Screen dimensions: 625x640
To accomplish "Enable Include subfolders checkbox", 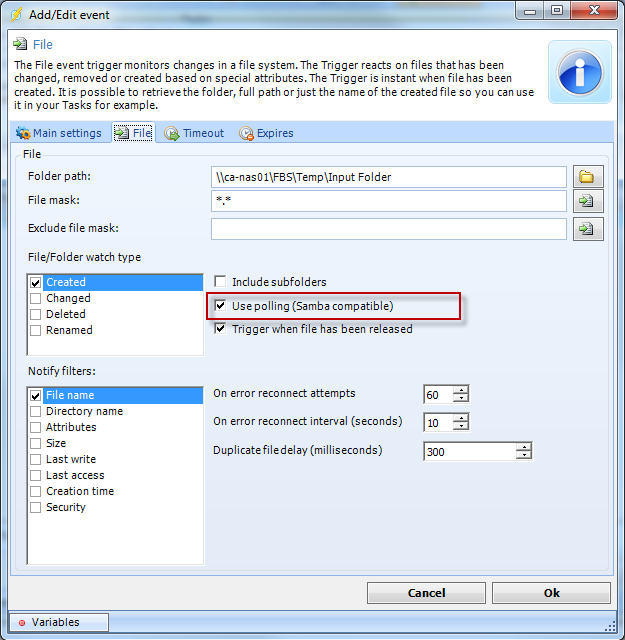I will (x=221, y=282).
